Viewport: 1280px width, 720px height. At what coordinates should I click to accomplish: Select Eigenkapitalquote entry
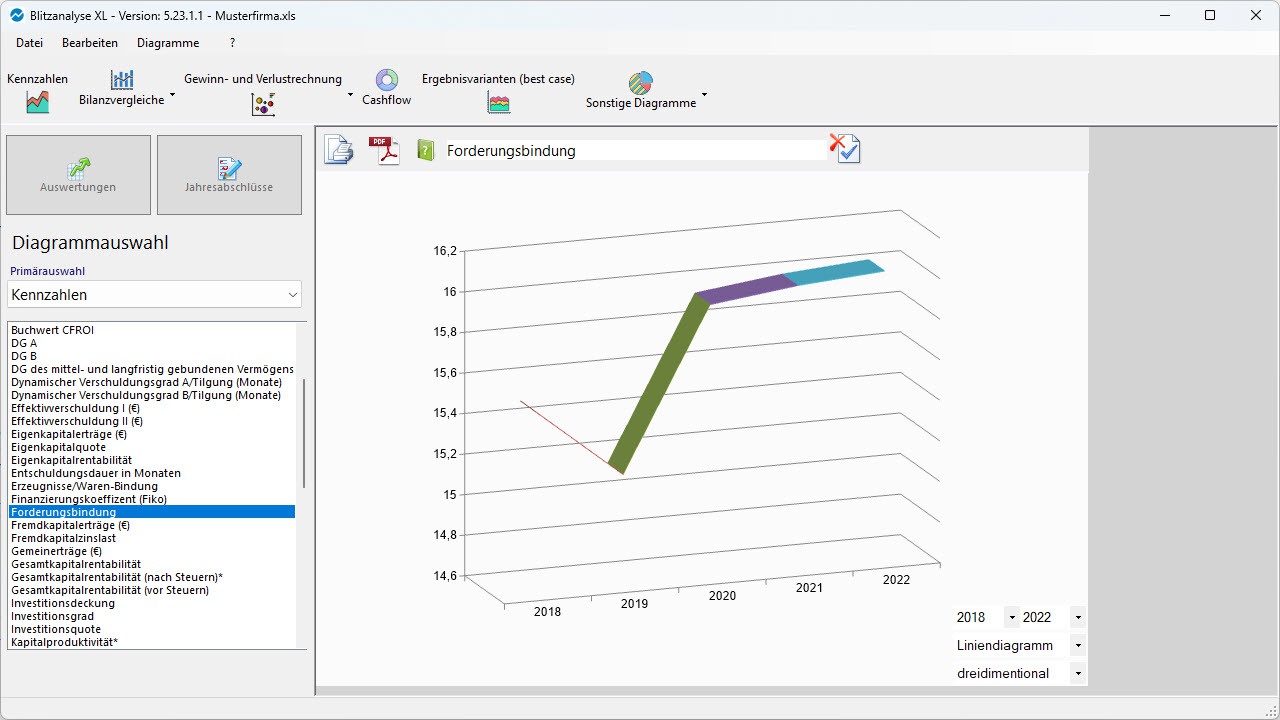point(152,447)
